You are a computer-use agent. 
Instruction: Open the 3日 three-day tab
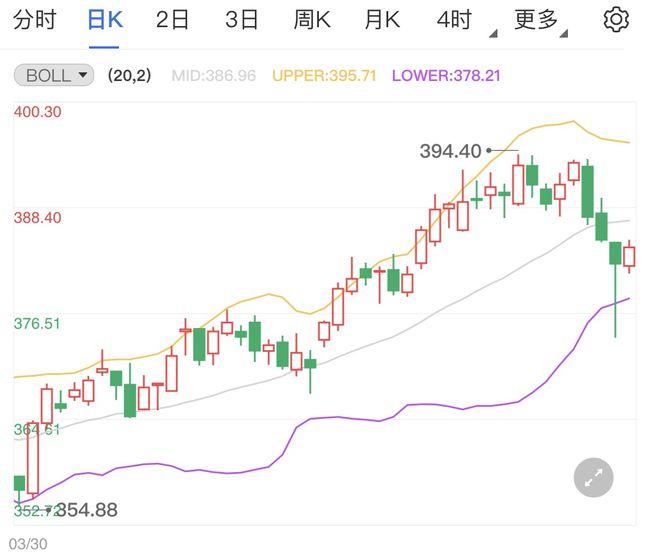pos(242,20)
